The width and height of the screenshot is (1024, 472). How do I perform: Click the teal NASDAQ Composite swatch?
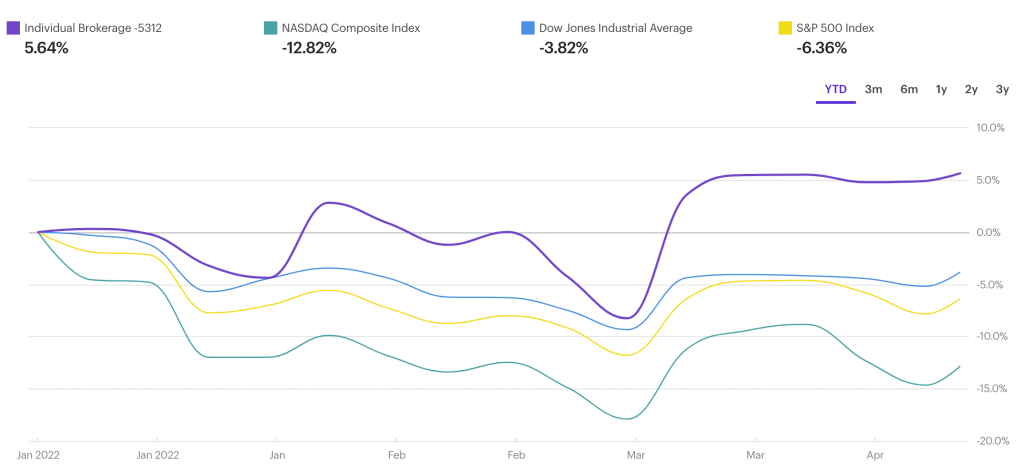[270, 28]
